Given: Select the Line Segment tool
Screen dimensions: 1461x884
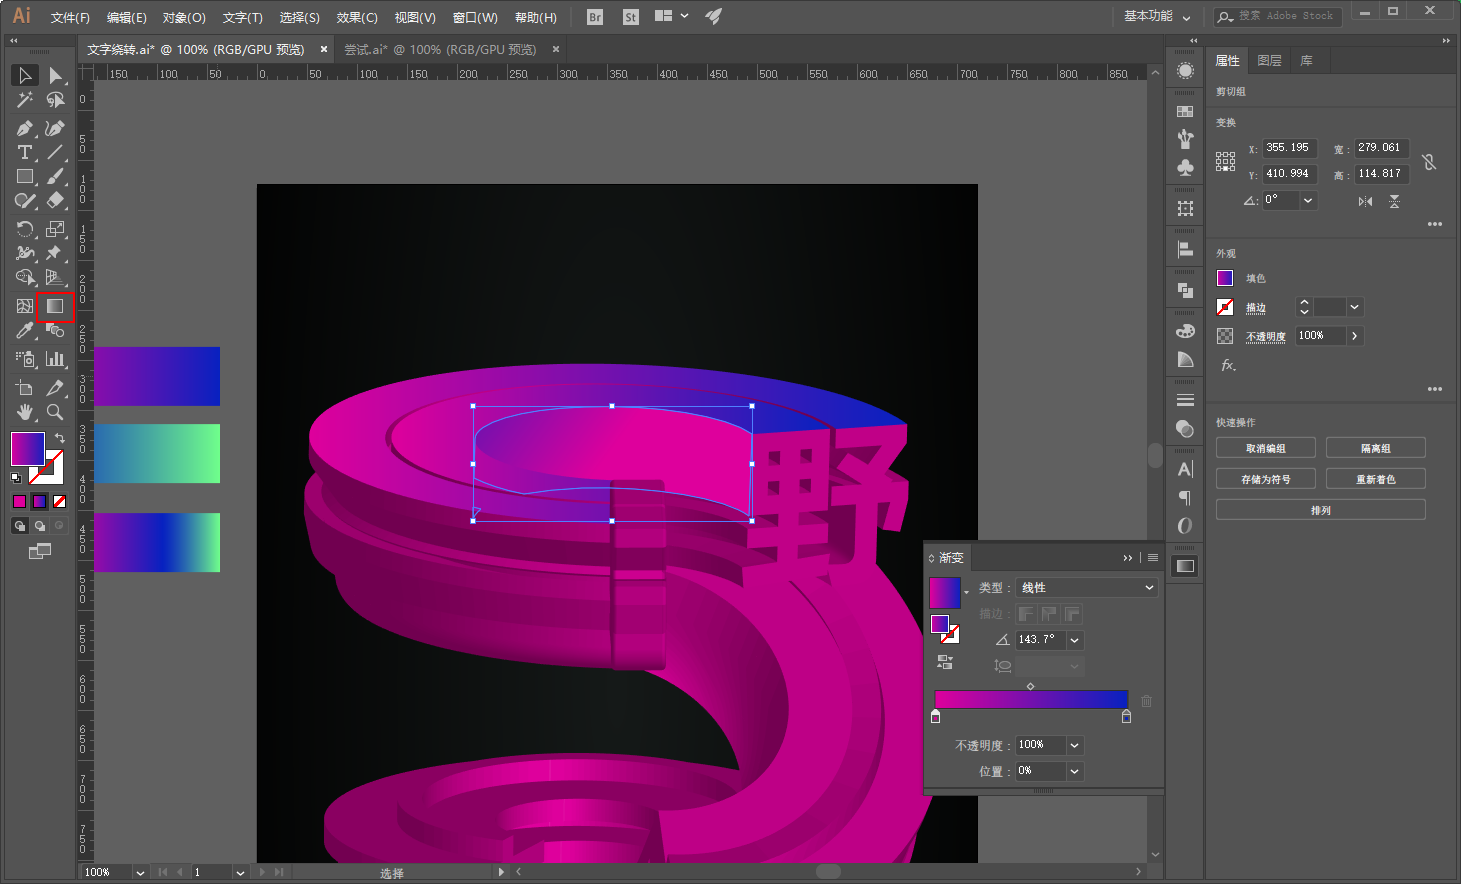Looking at the screenshot, I should pos(55,153).
